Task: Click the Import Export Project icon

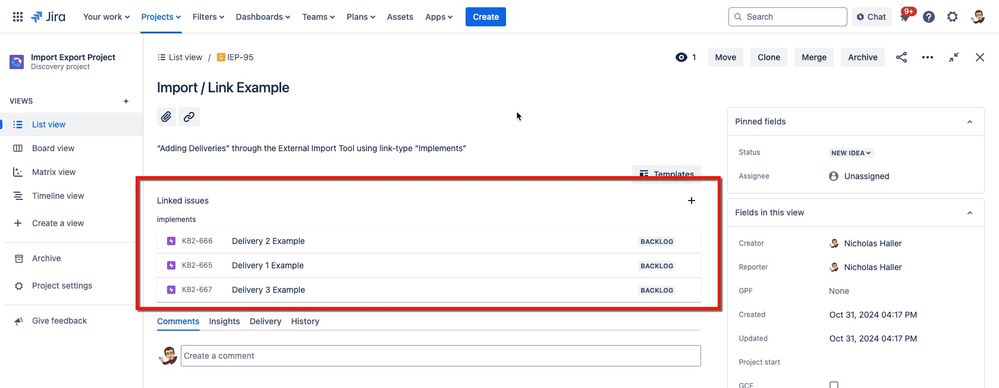Action: [17, 62]
